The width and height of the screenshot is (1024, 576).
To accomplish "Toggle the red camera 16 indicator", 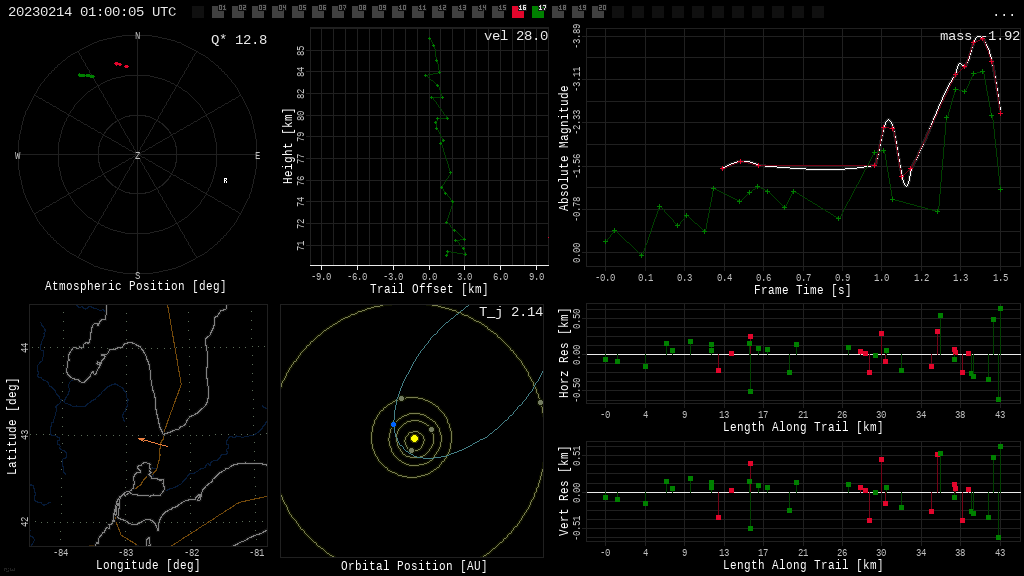I will click(x=518, y=12).
